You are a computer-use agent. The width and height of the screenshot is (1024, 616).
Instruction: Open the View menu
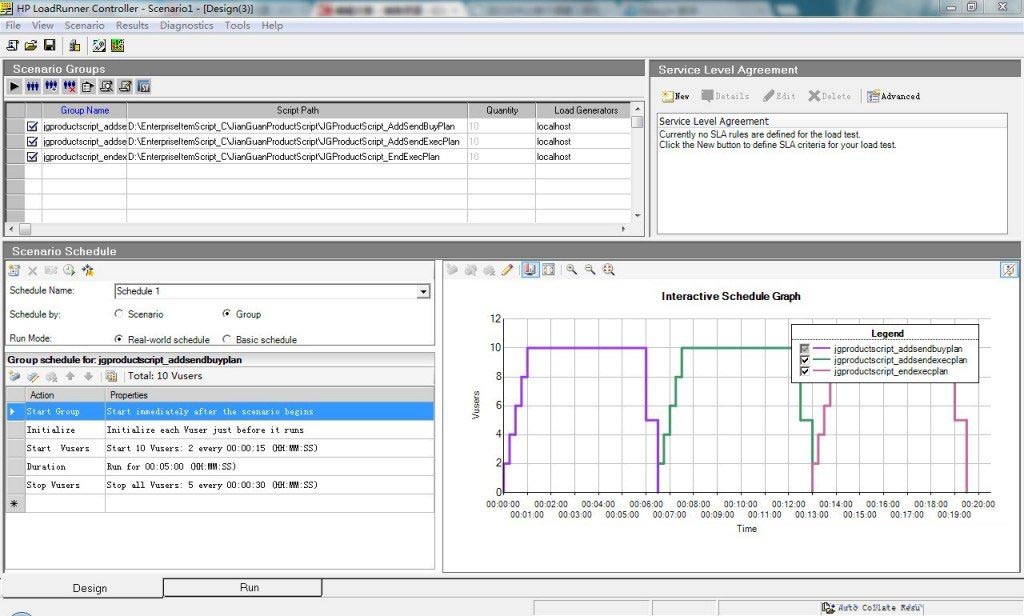tap(42, 25)
